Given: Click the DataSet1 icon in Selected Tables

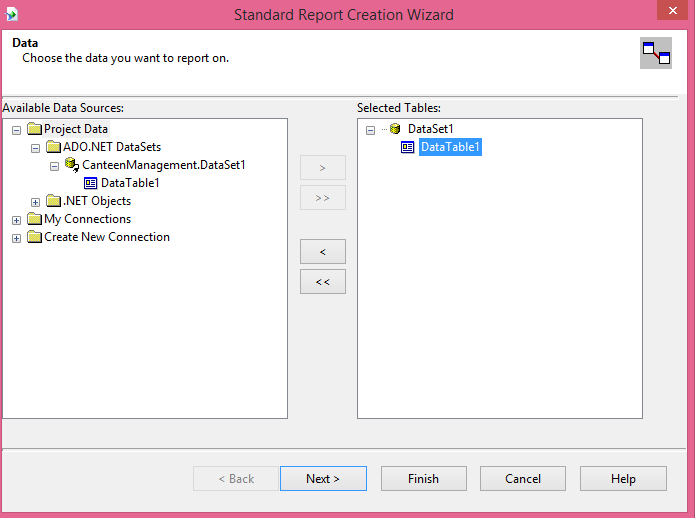Looking at the screenshot, I should pyautogui.click(x=396, y=129).
